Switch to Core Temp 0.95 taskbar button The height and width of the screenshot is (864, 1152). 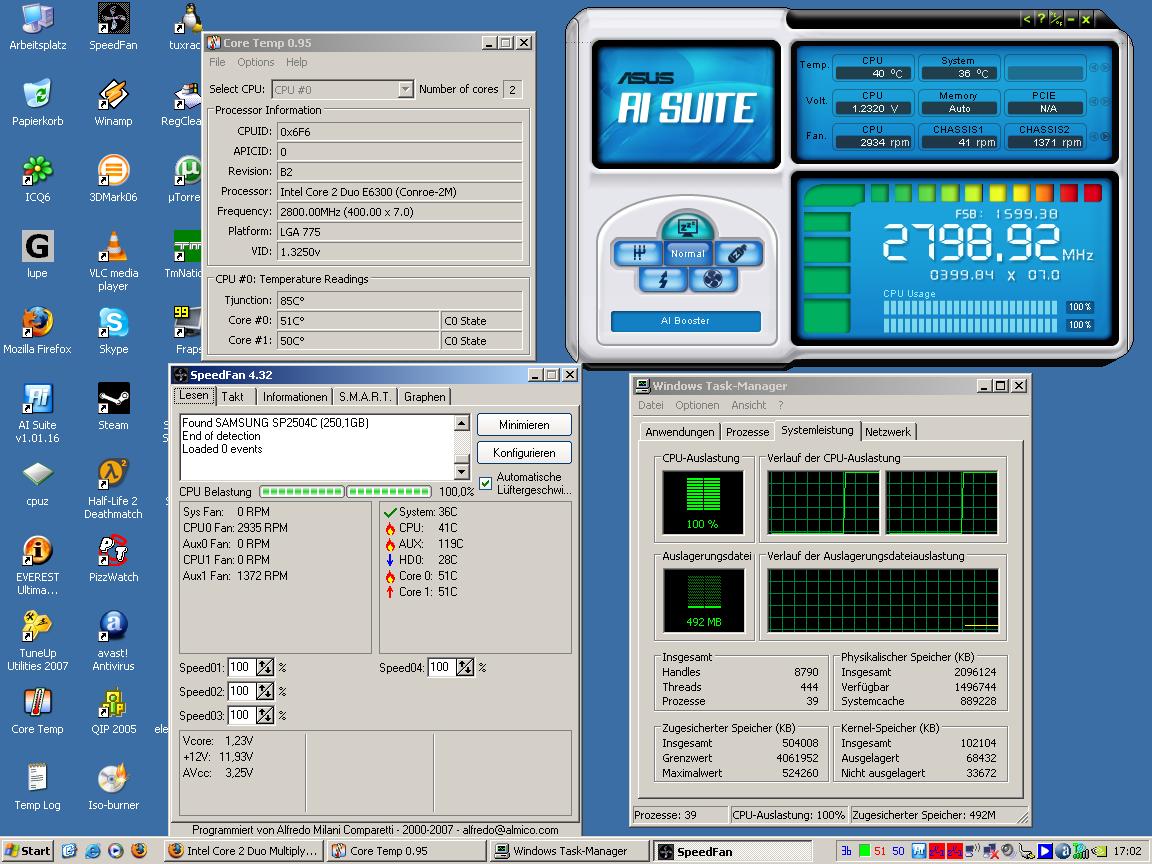tap(406, 851)
